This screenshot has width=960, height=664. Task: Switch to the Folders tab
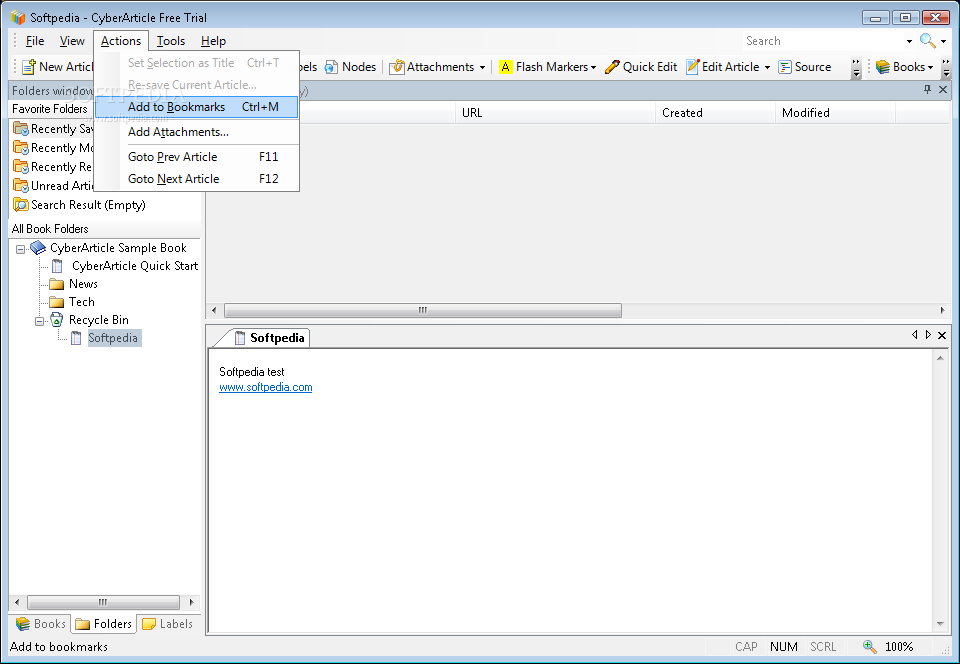coord(103,624)
